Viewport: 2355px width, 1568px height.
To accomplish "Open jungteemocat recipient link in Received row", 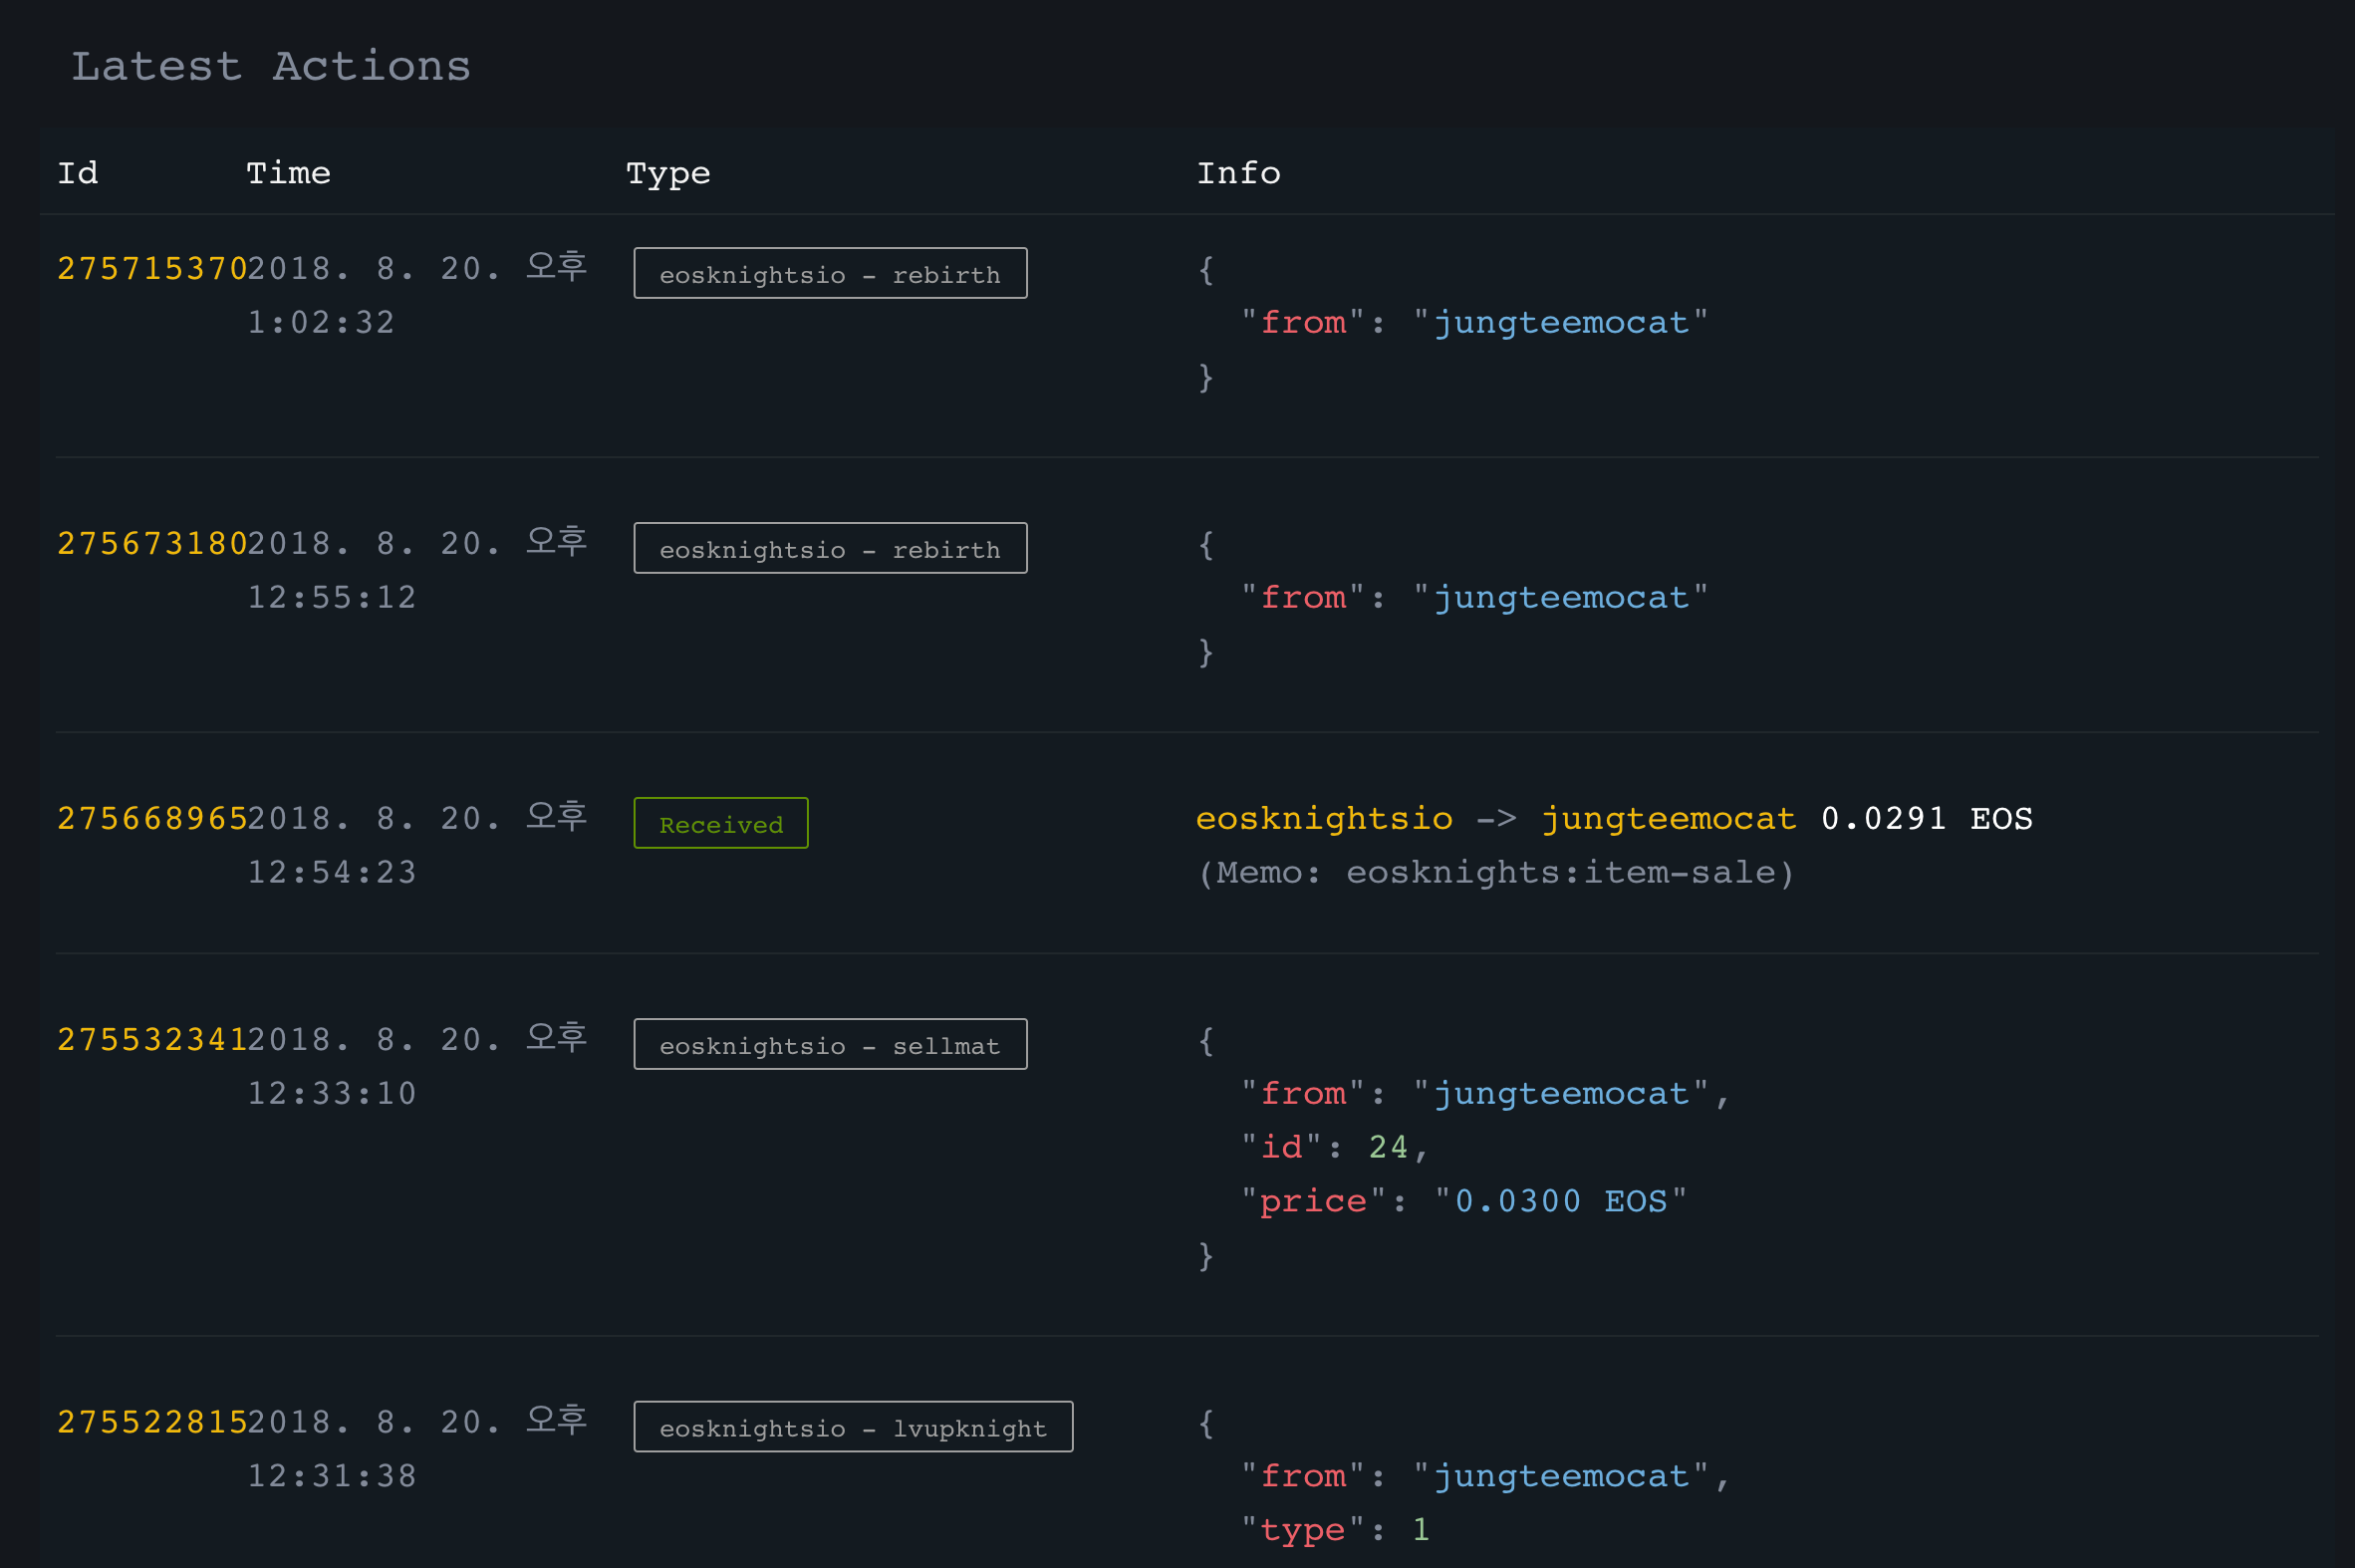I will click(x=1668, y=819).
